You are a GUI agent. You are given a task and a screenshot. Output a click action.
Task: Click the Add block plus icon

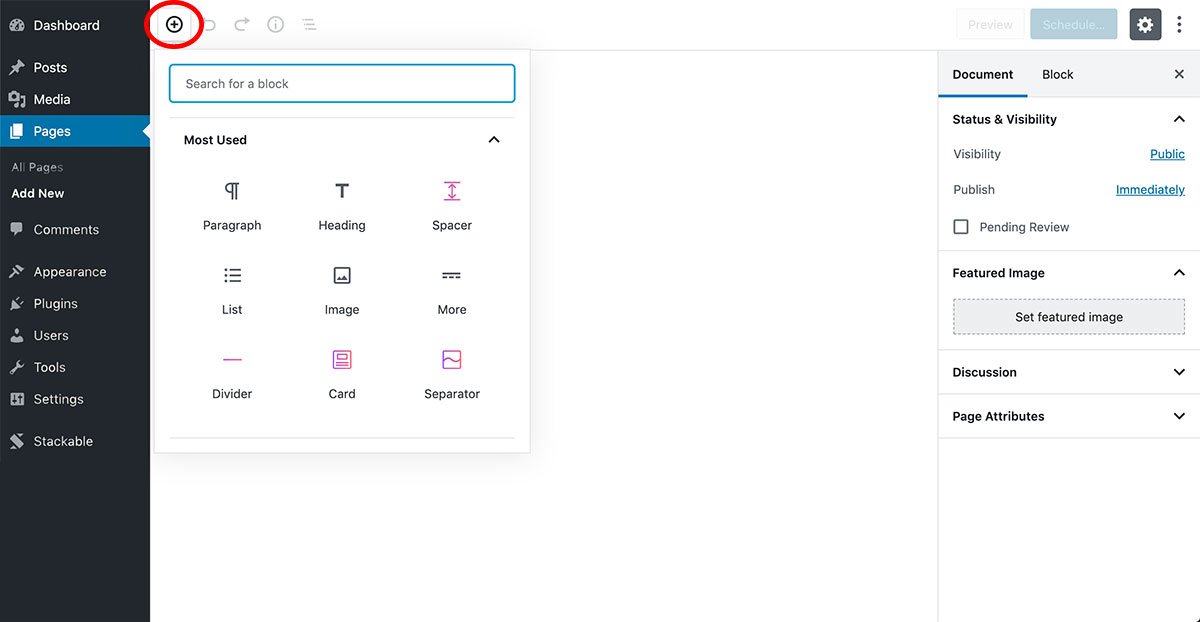coord(174,24)
